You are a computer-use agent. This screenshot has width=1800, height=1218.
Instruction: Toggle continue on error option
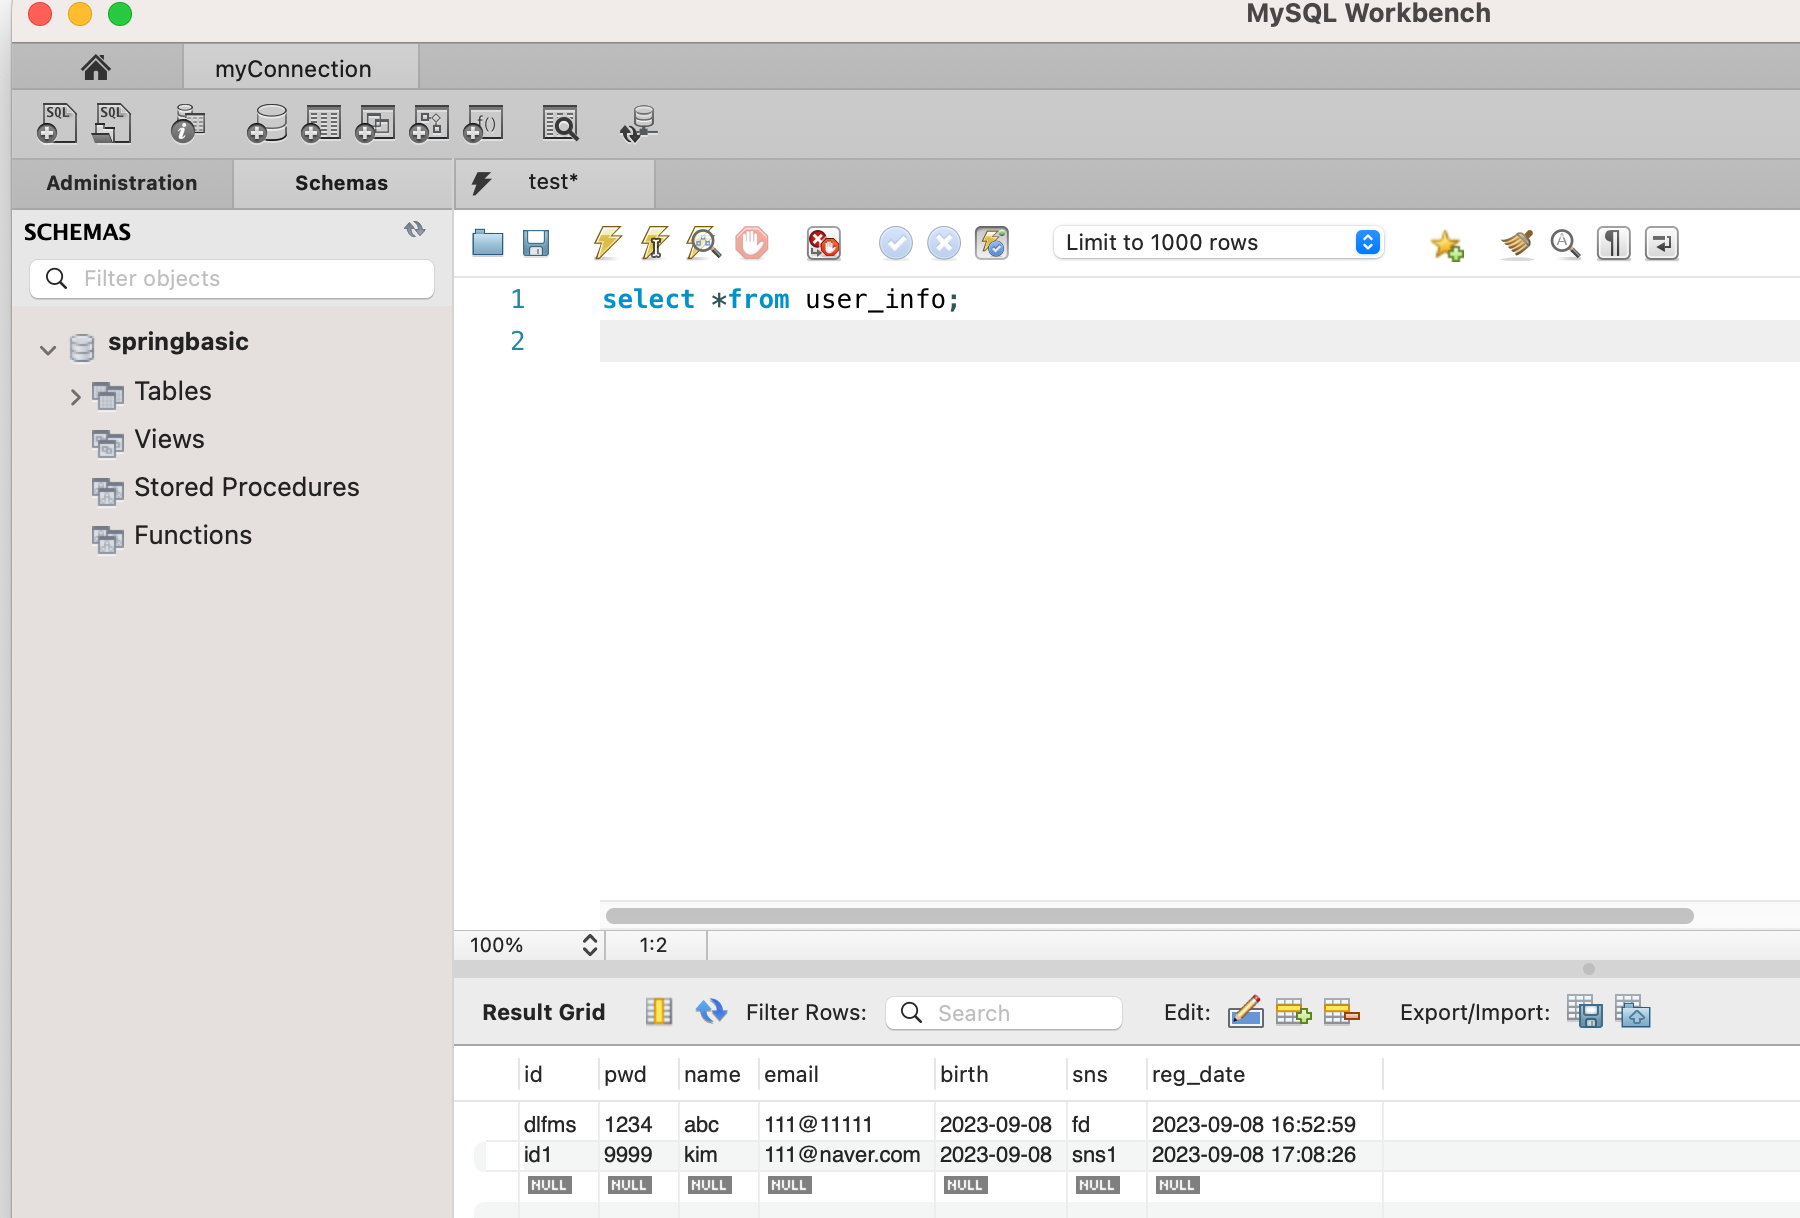(824, 242)
